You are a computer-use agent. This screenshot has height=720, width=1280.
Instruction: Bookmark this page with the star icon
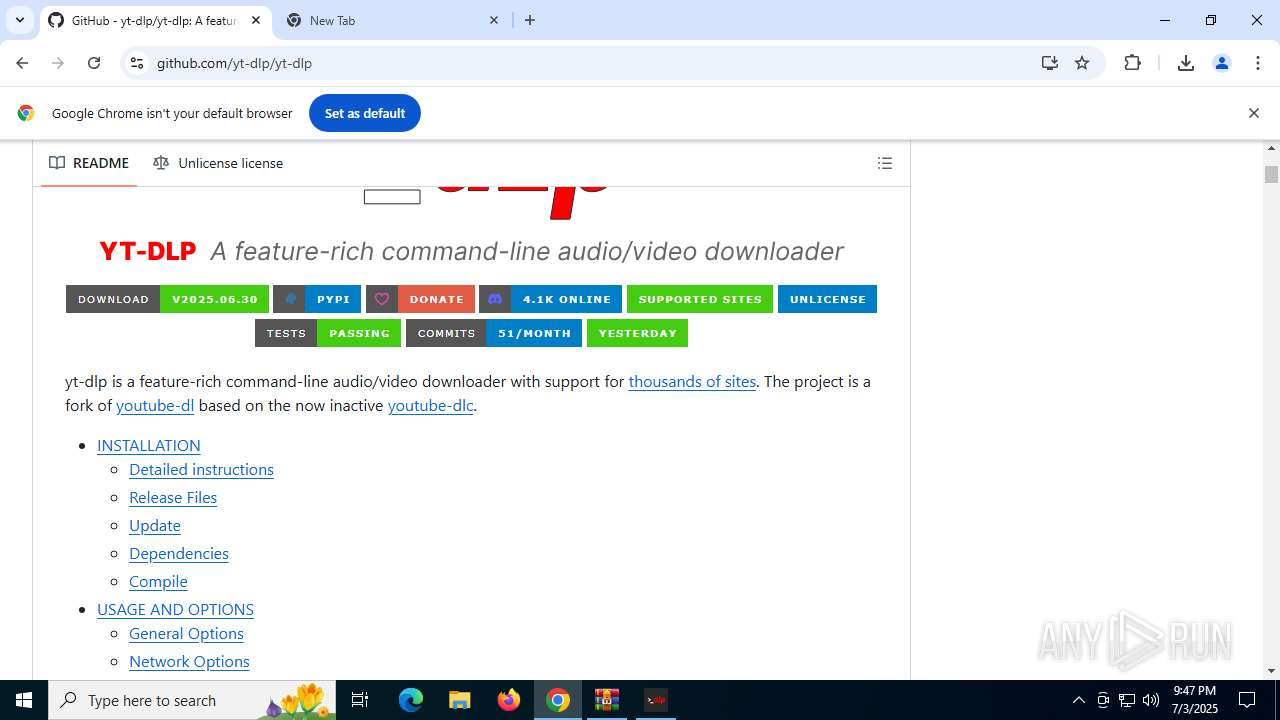point(1082,63)
